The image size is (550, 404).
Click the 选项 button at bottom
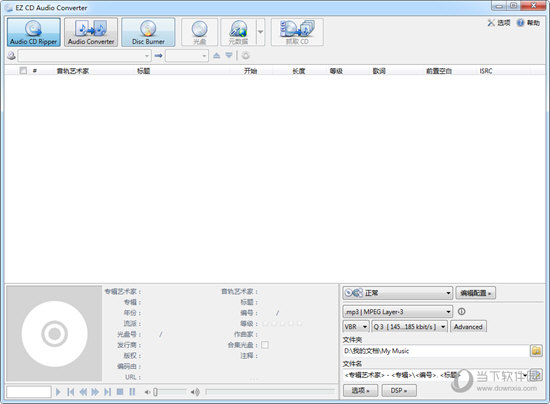click(361, 390)
